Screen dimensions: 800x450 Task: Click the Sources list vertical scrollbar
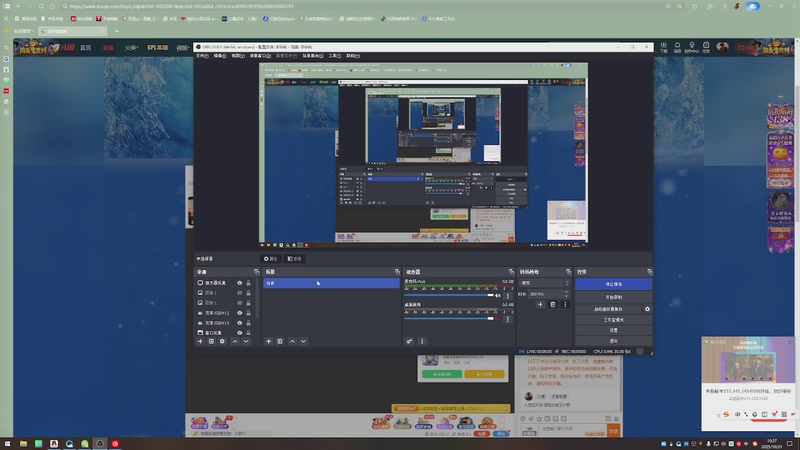257,298
